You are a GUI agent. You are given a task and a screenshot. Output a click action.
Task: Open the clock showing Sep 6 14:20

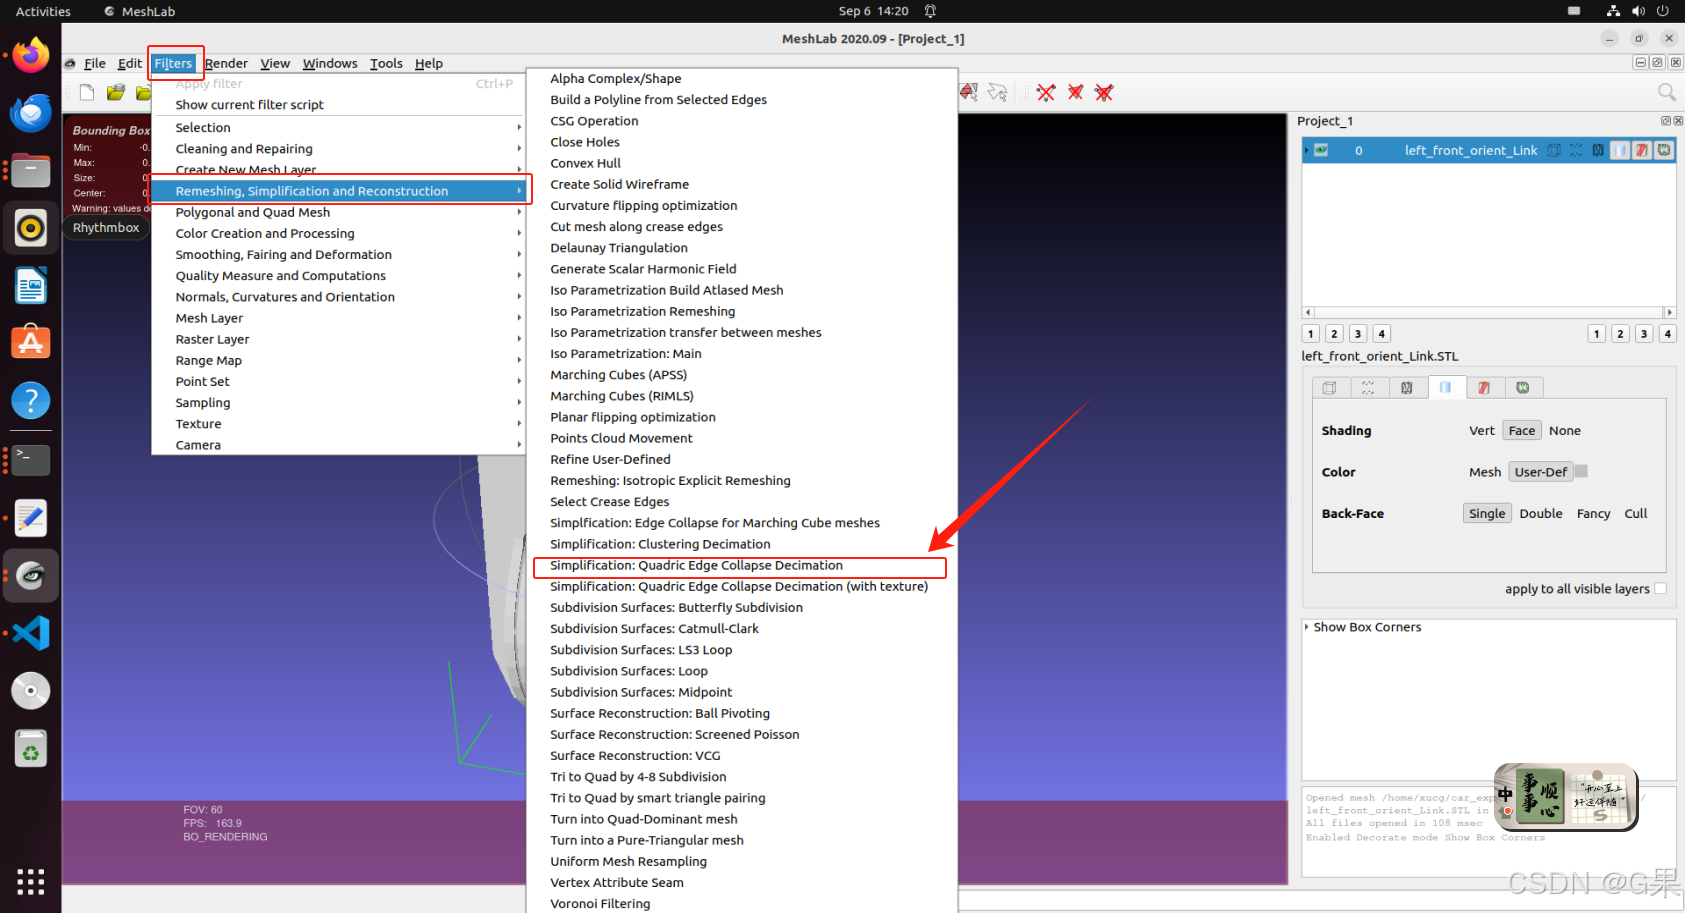point(873,11)
